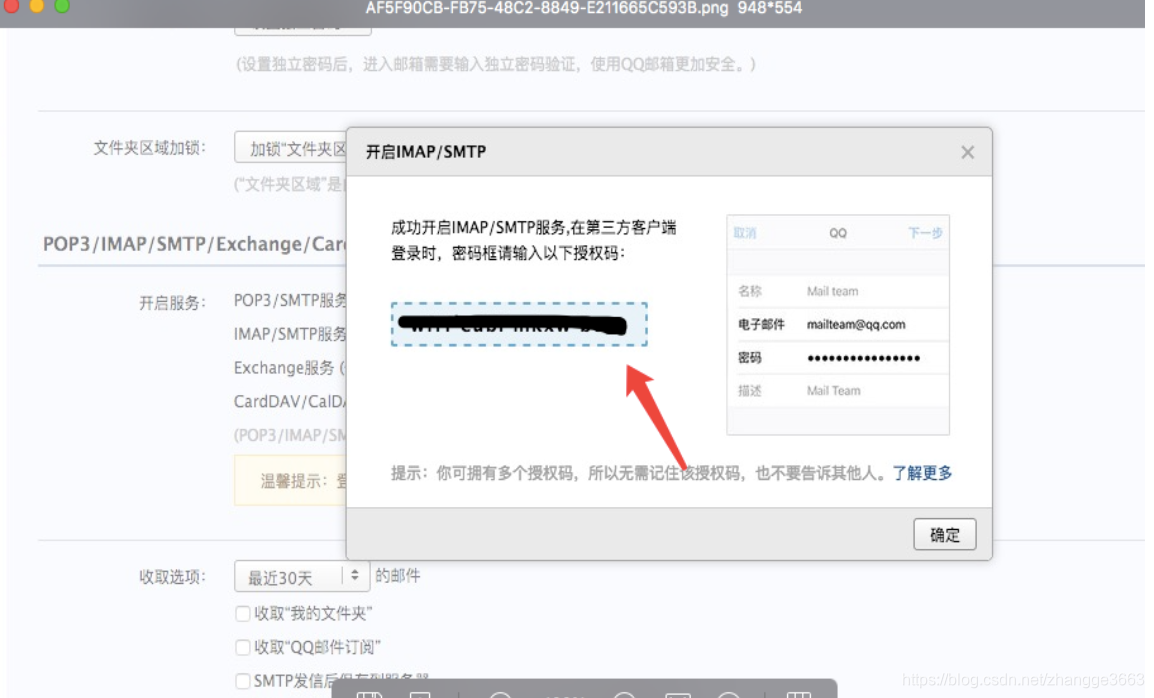Click the dashed authorization code box
The width and height of the screenshot is (1154, 698).
point(519,324)
